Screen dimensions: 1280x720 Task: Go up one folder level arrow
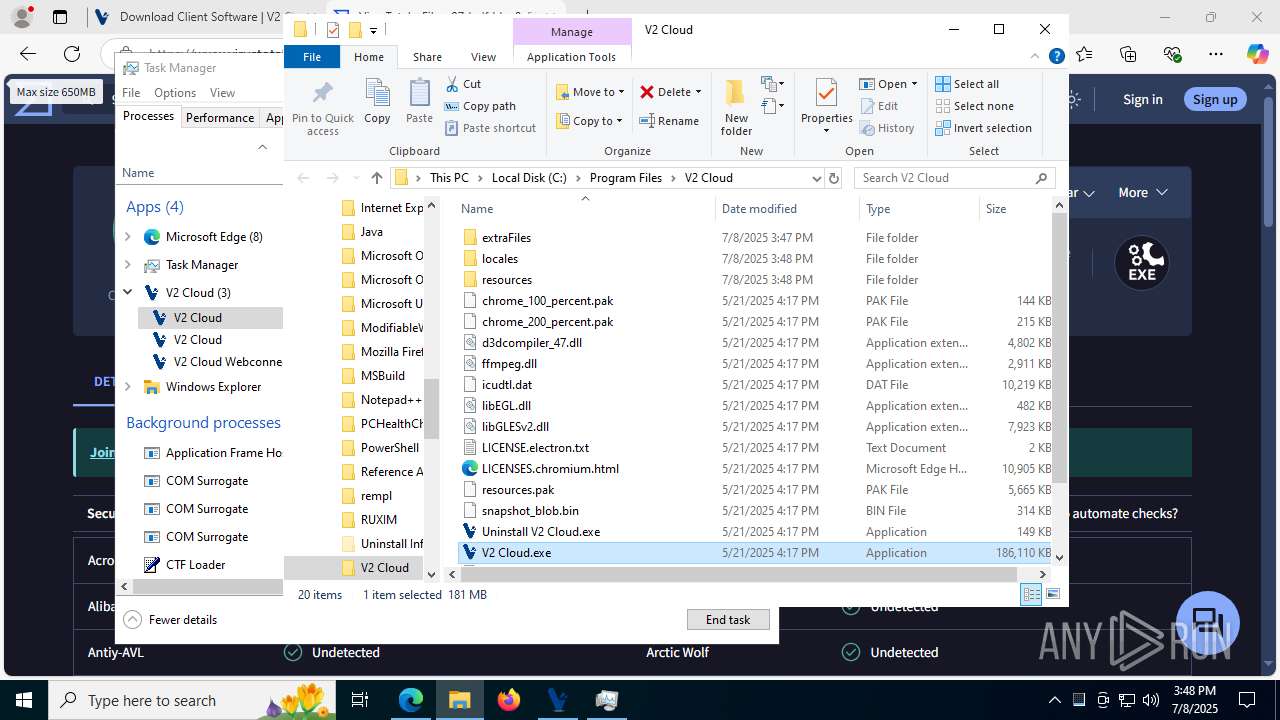pyautogui.click(x=376, y=178)
